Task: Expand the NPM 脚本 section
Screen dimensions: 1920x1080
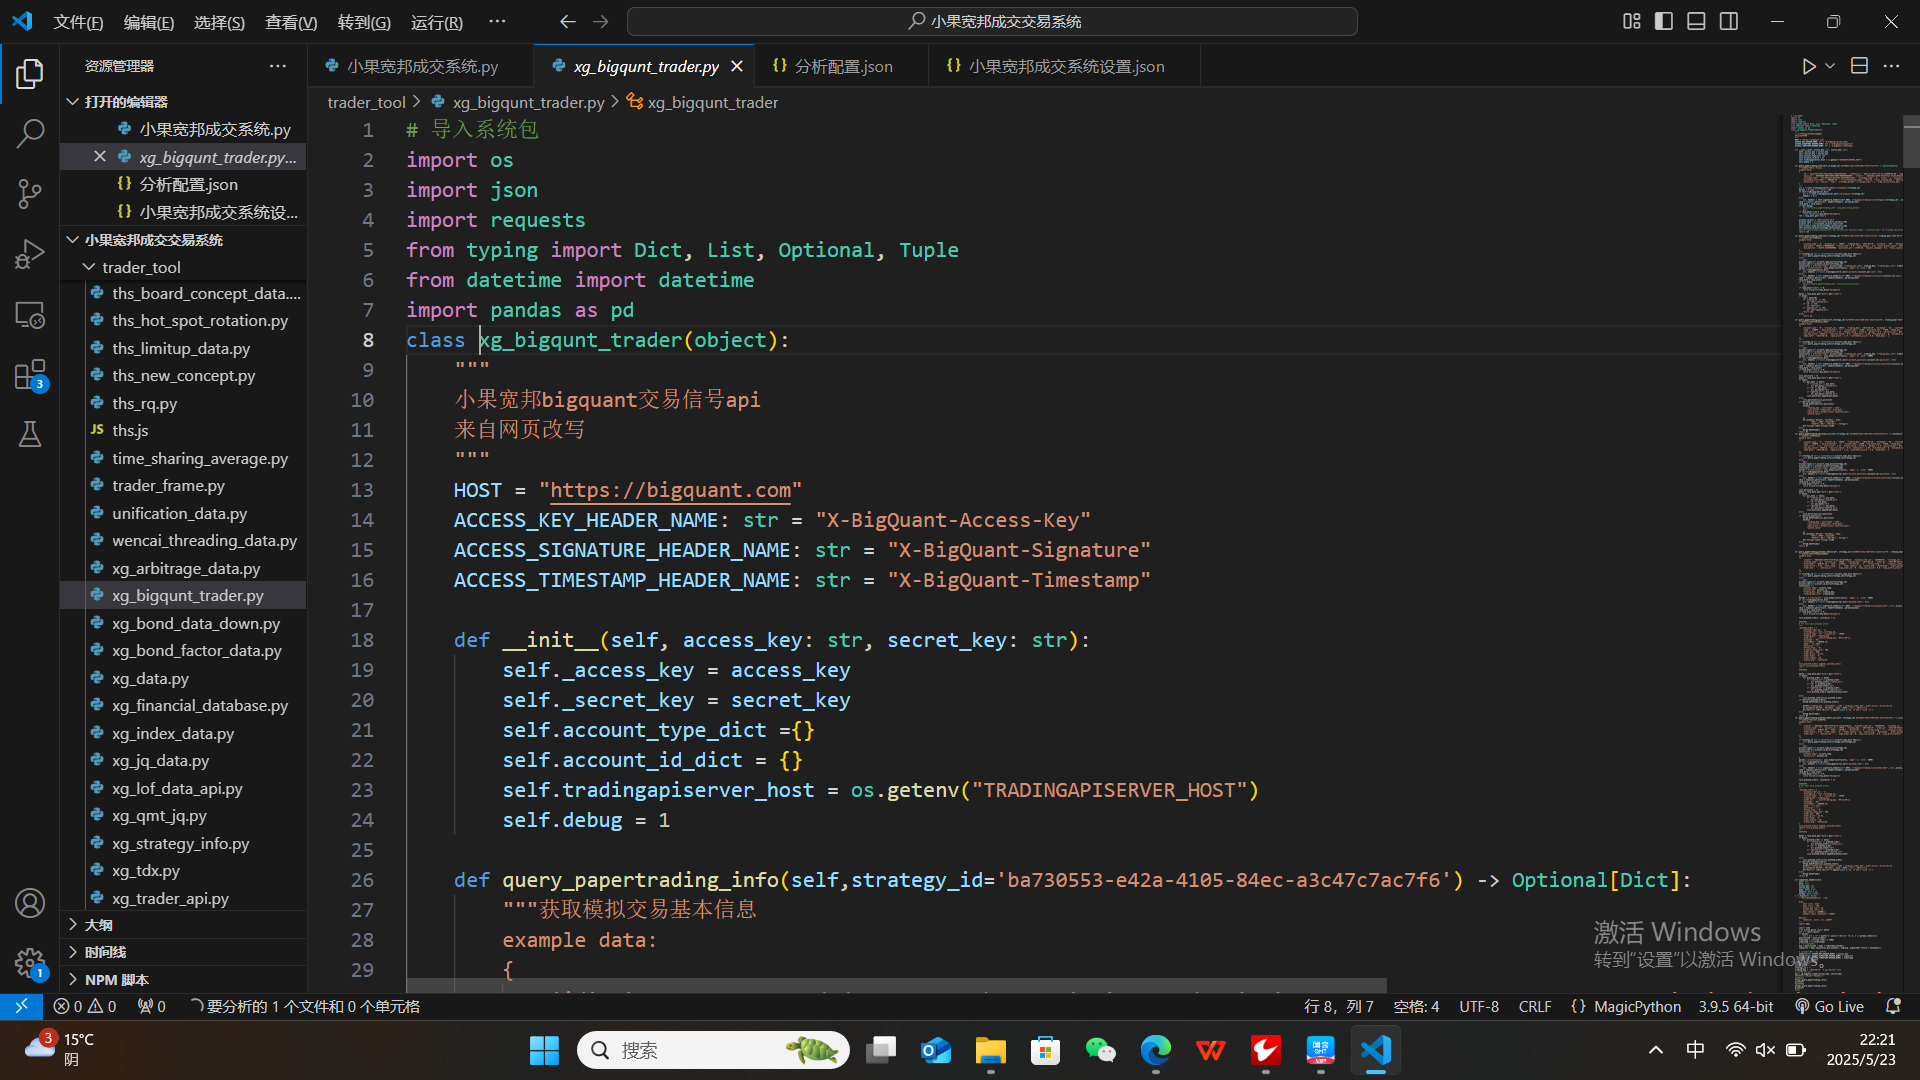Action: tap(116, 979)
